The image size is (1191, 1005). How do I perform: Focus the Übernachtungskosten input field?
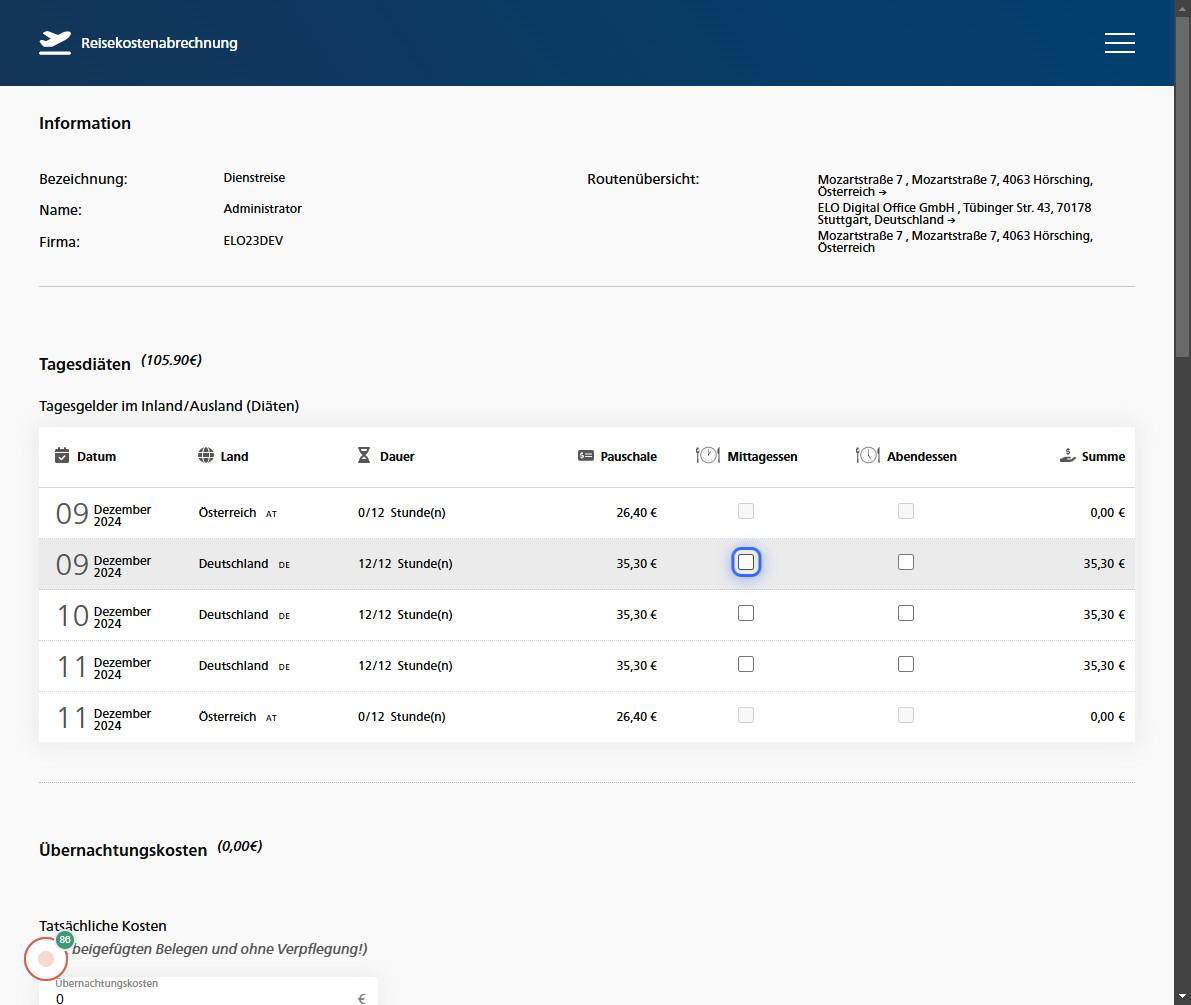200,997
